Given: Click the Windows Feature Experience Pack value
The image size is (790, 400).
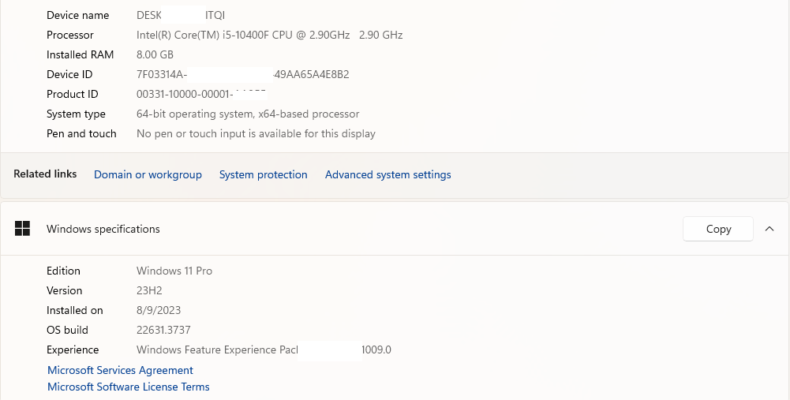Looking at the screenshot, I should 264,350.
